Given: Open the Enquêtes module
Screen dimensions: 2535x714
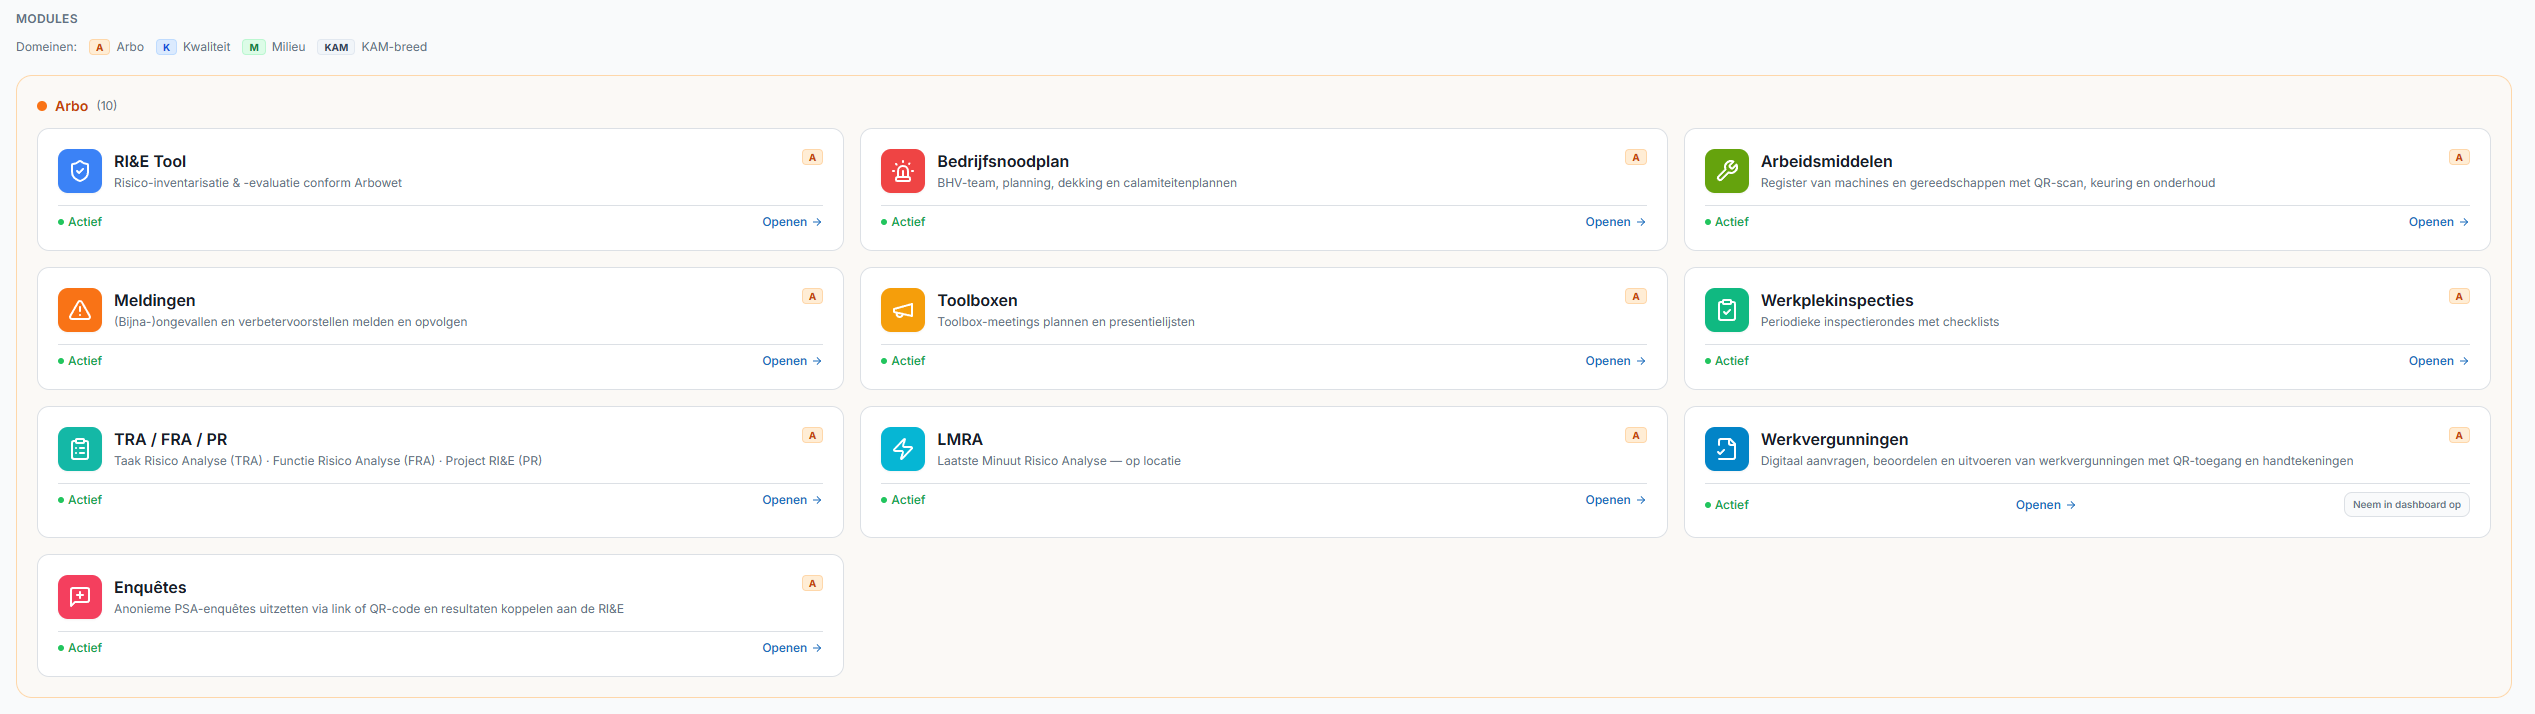Looking at the screenshot, I should click(792, 648).
